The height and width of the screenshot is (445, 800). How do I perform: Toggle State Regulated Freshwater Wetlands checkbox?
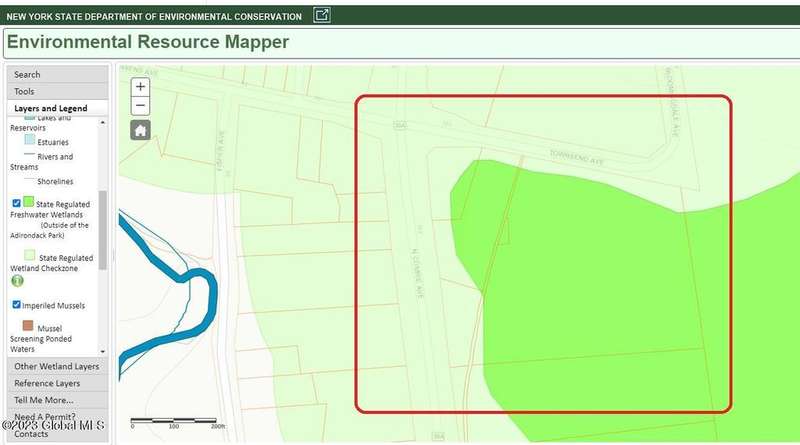(16, 203)
